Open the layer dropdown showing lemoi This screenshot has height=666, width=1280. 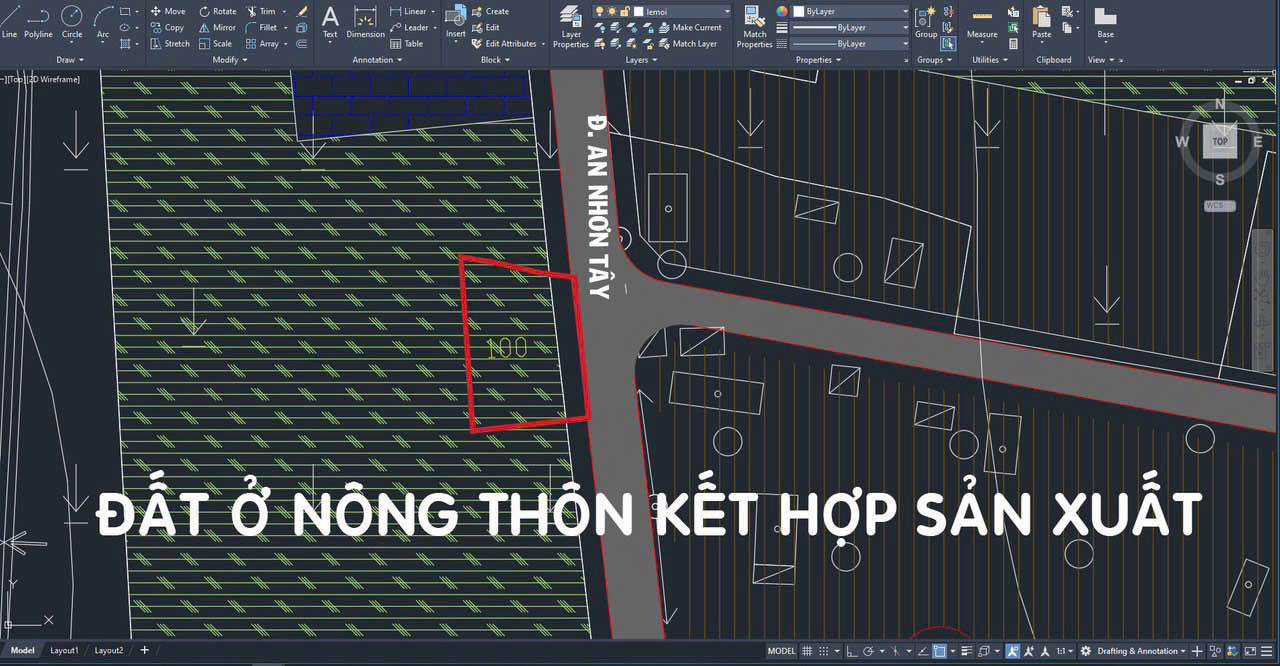tap(725, 11)
